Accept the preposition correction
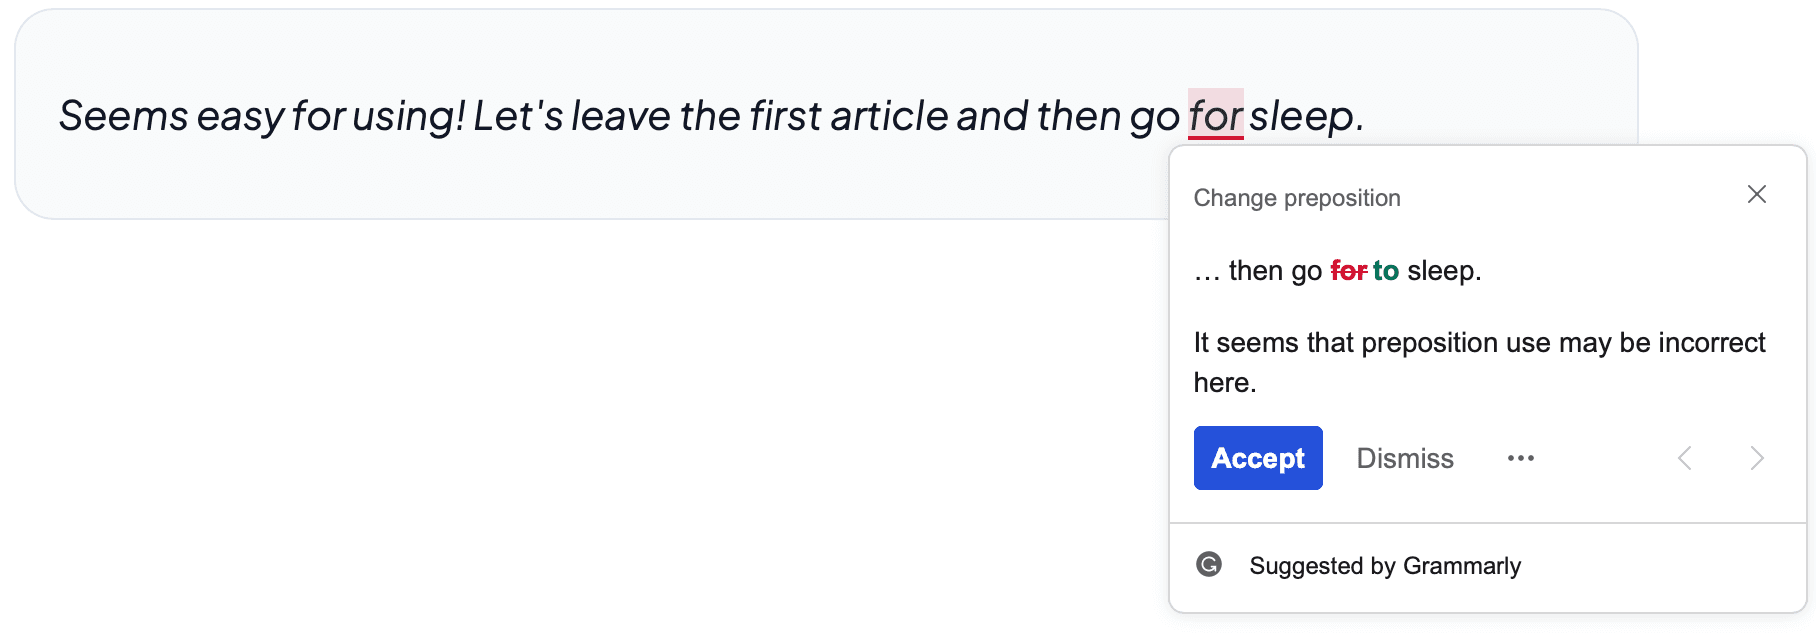 click(x=1258, y=458)
